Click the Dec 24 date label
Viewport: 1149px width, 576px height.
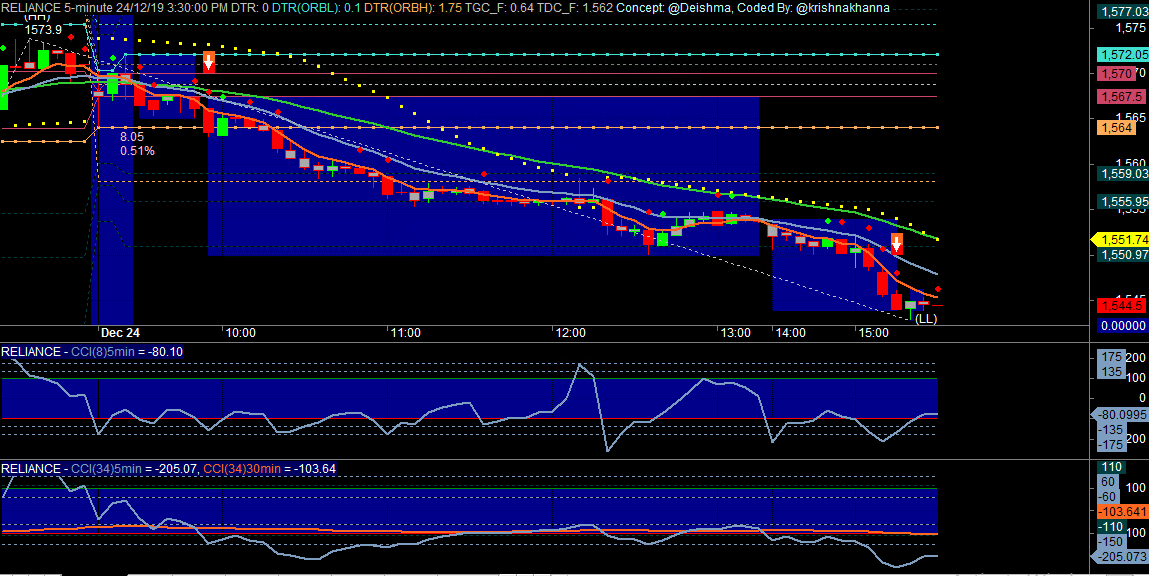(x=121, y=332)
